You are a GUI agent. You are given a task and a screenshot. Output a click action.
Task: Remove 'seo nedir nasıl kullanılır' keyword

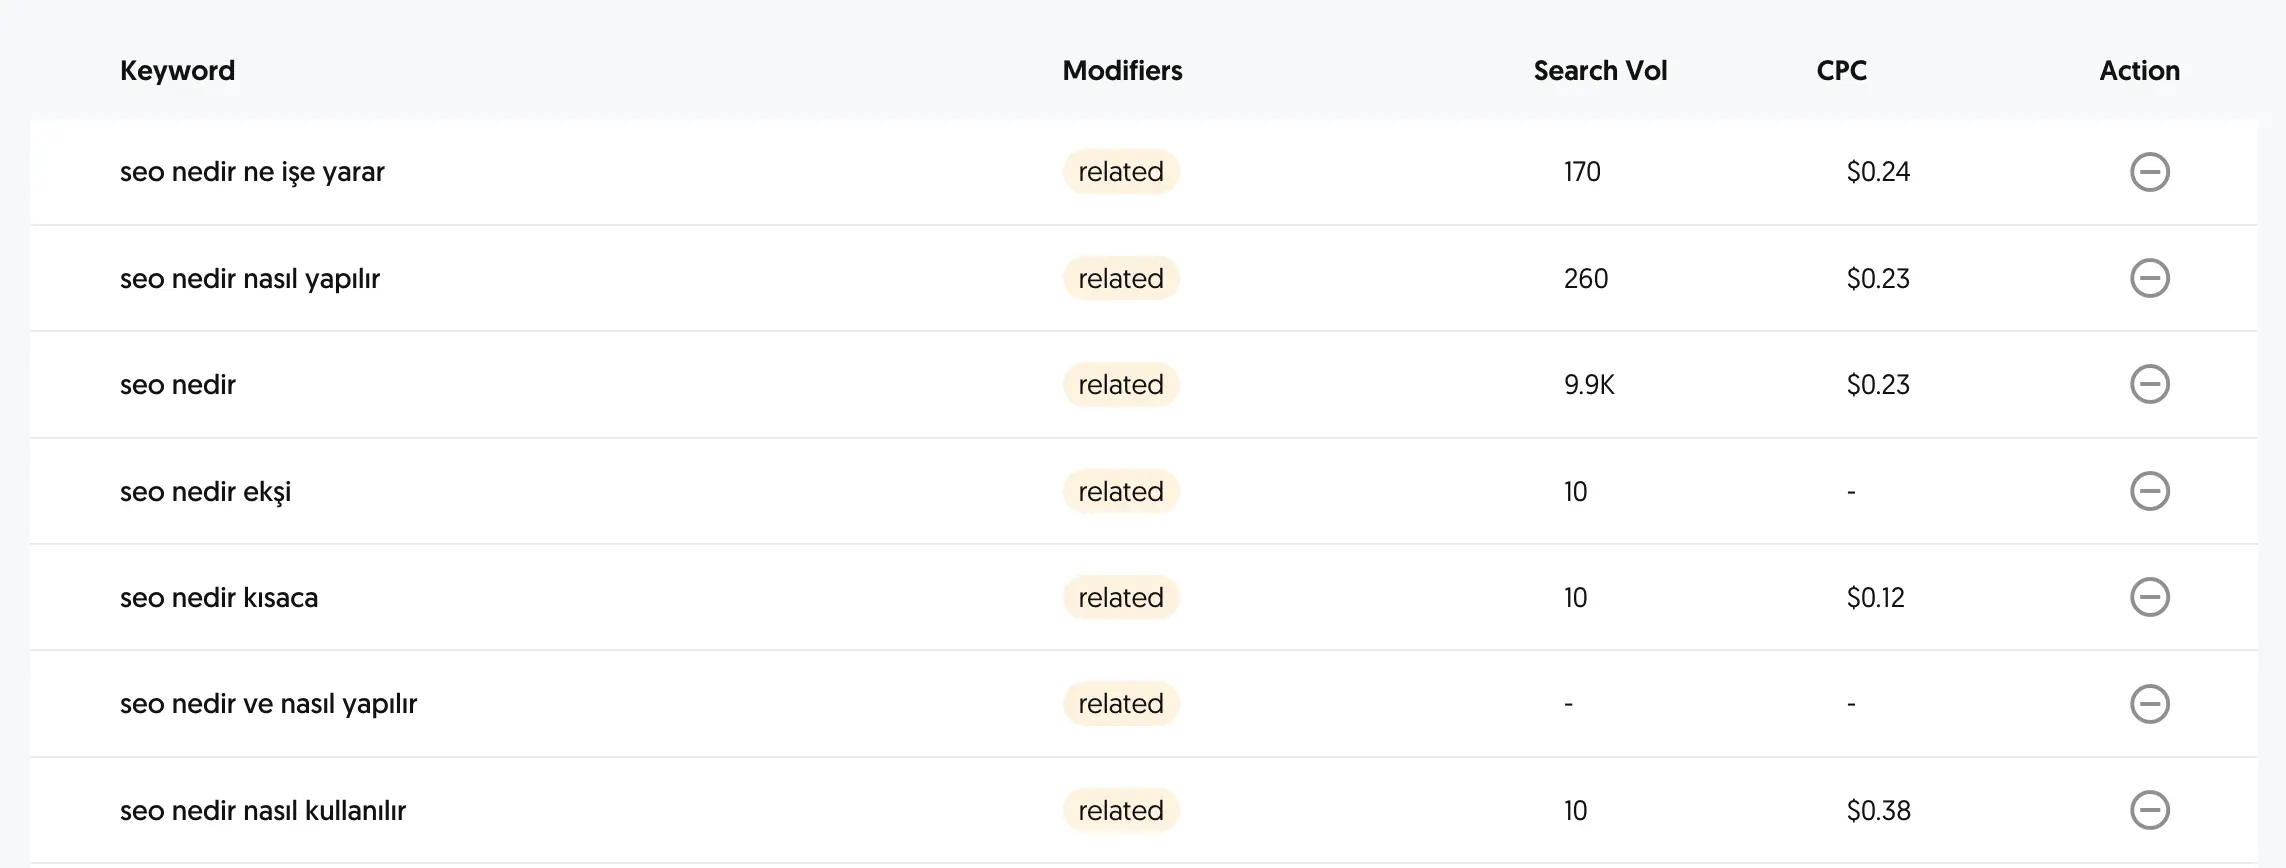(x=2149, y=810)
